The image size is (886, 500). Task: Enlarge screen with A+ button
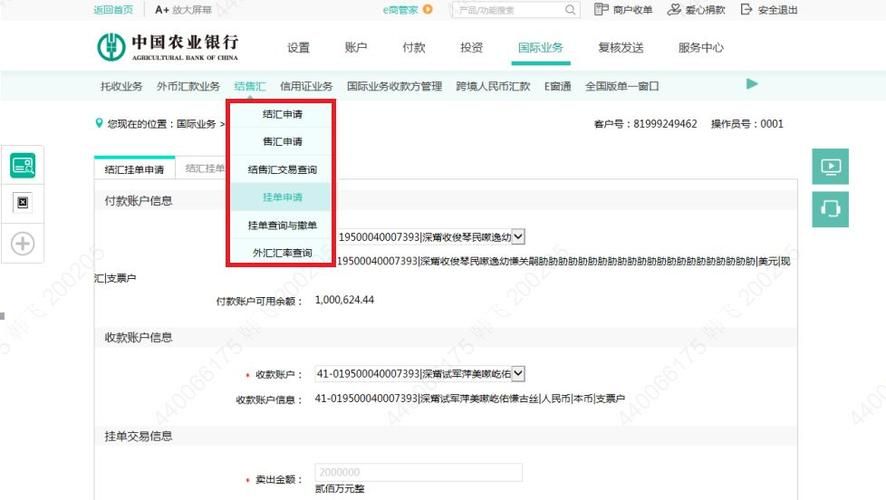click(x=183, y=10)
